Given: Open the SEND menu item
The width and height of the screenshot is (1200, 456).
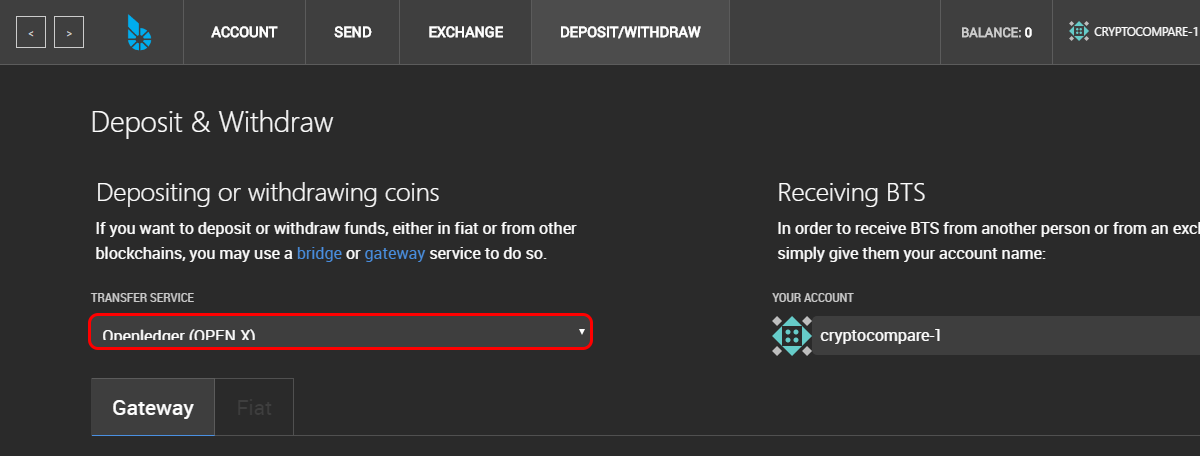Looking at the screenshot, I should tap(352, 33).
